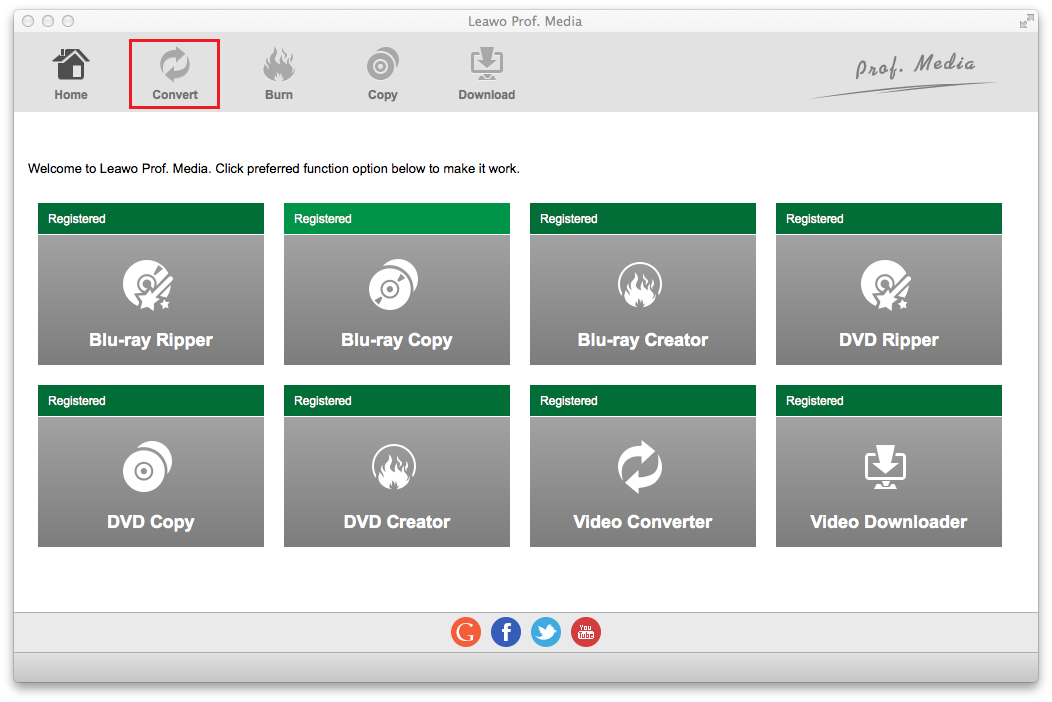Open the Twitter bird icon
The height and width of the screenshot is (702, 1052).
tap(546, 632)
